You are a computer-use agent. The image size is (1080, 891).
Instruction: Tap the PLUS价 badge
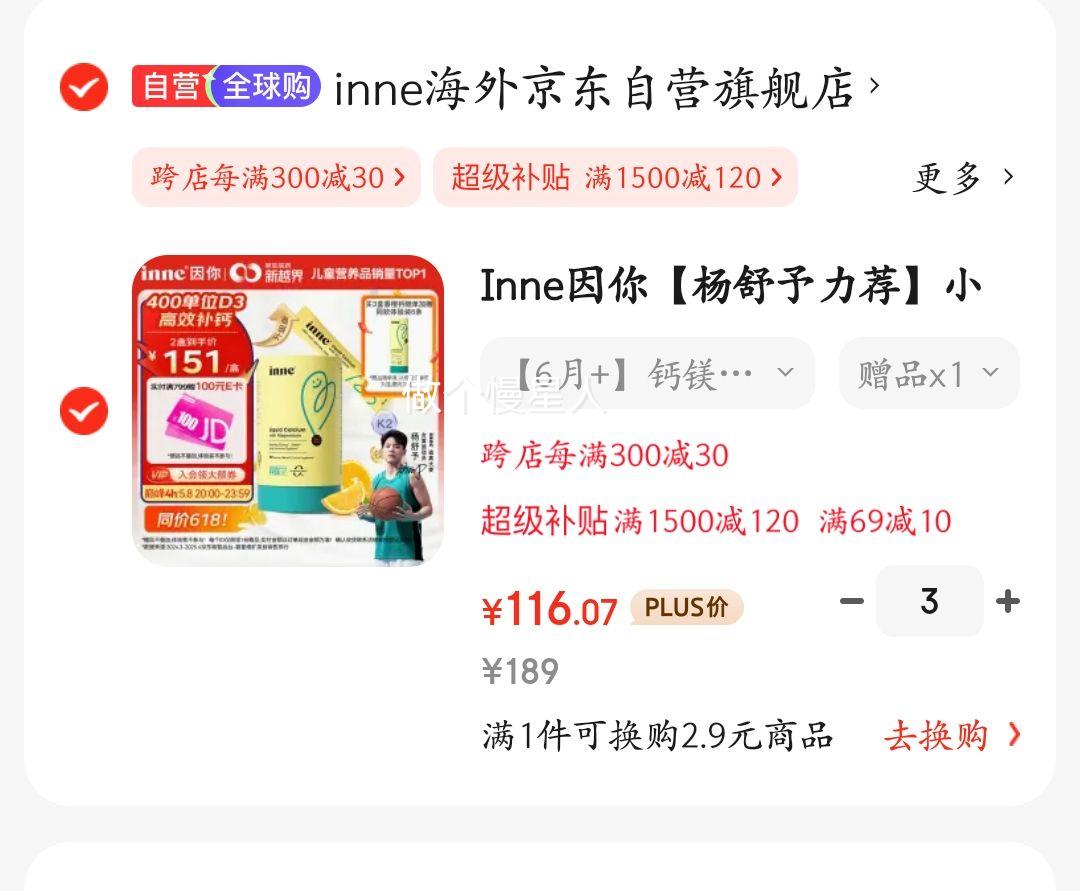pos(687,607)
